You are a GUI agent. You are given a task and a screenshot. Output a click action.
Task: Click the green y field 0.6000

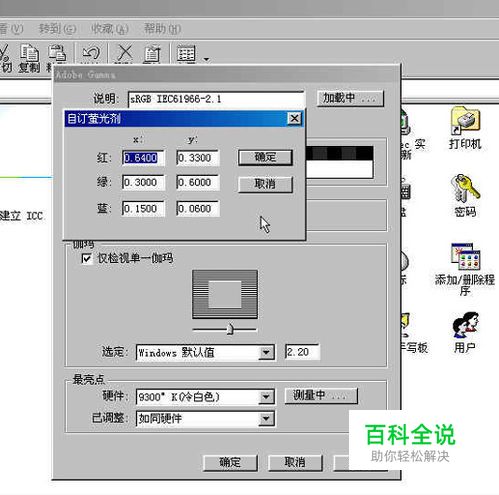[x=198, y=182]
